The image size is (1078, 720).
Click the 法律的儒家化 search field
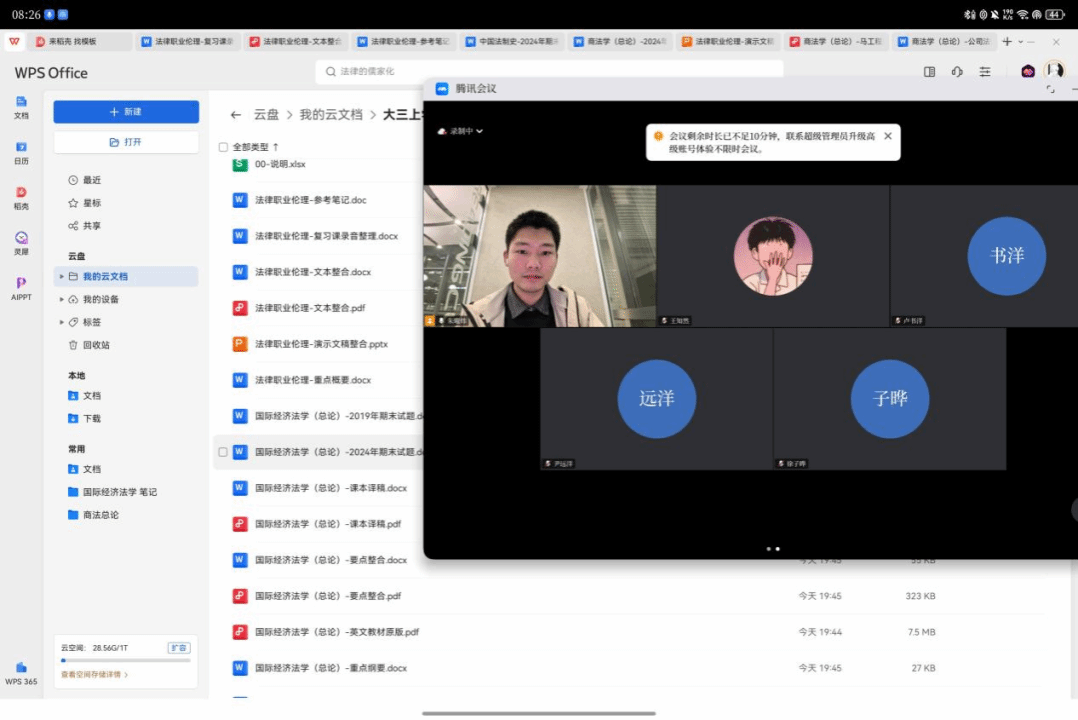[x=549, y=72]
